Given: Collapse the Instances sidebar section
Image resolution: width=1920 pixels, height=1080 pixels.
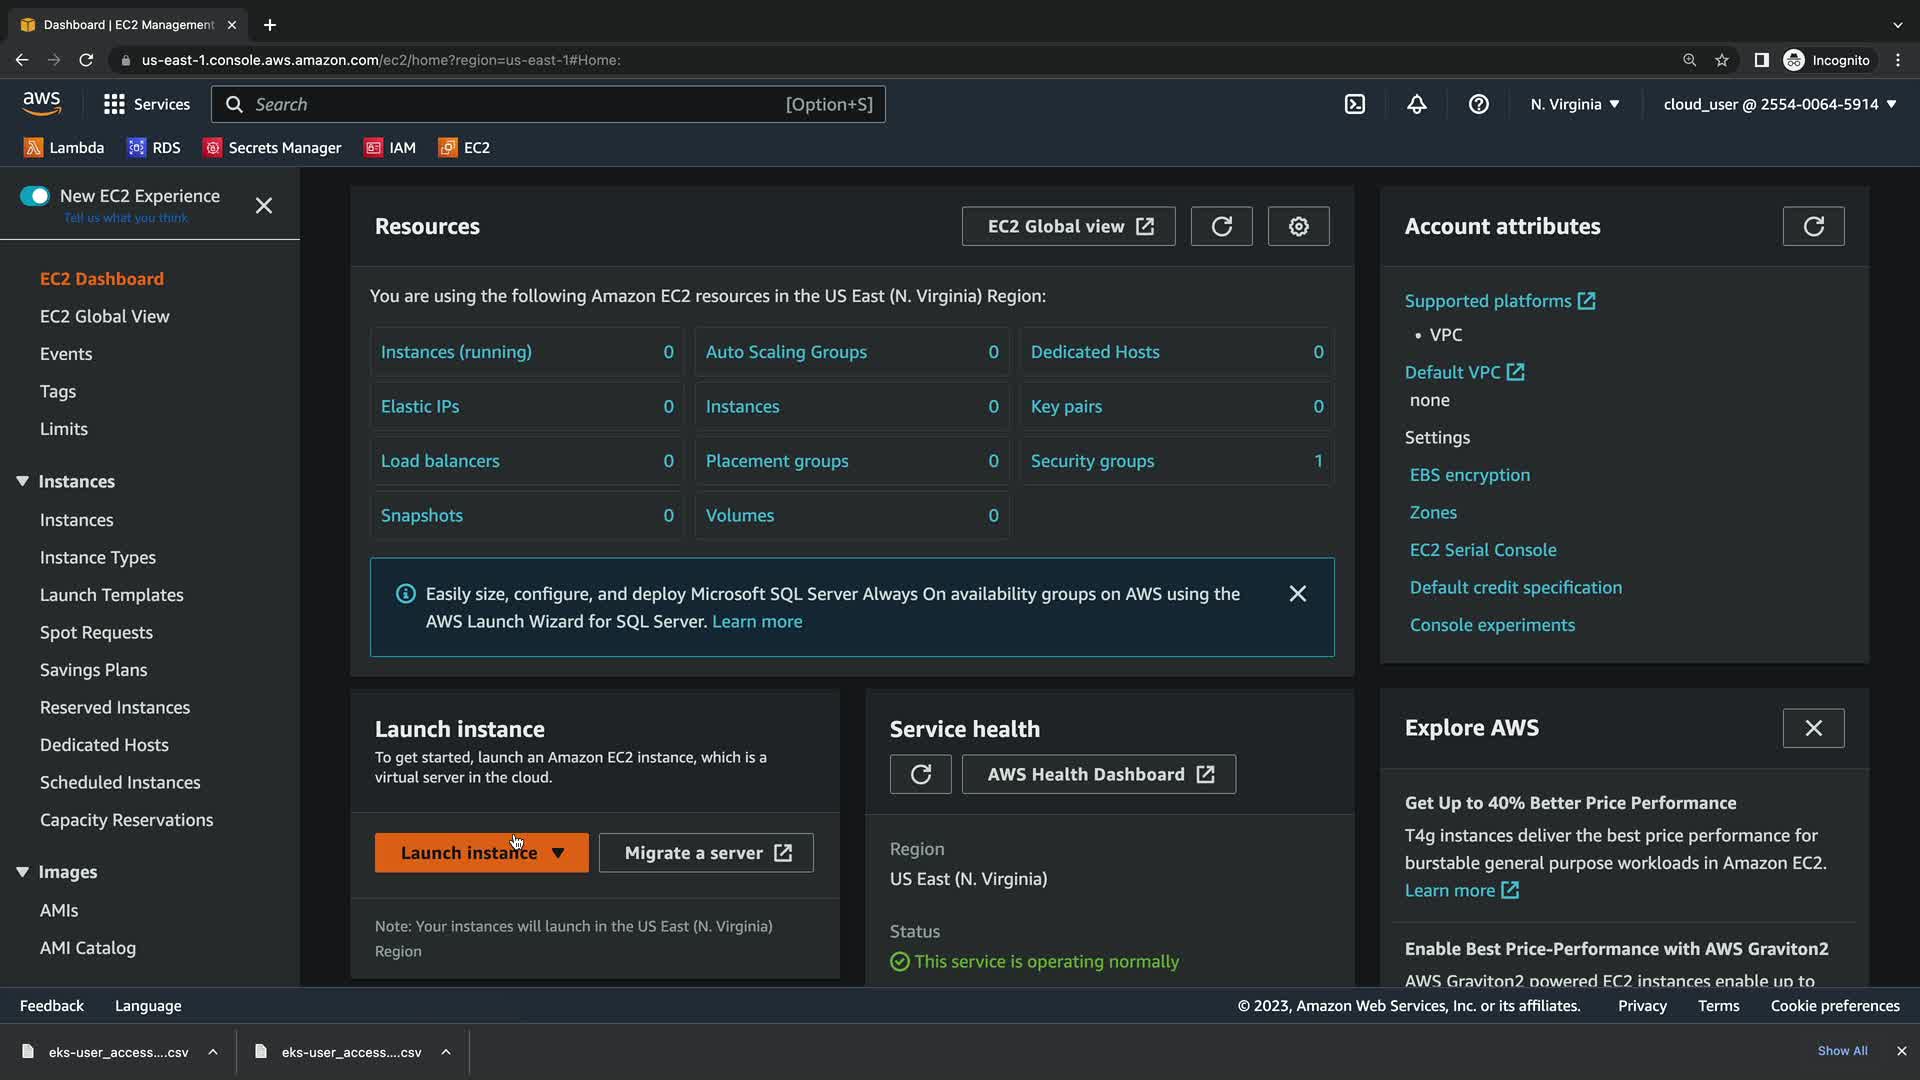Looking at the screenshot, I should point(22,481).
